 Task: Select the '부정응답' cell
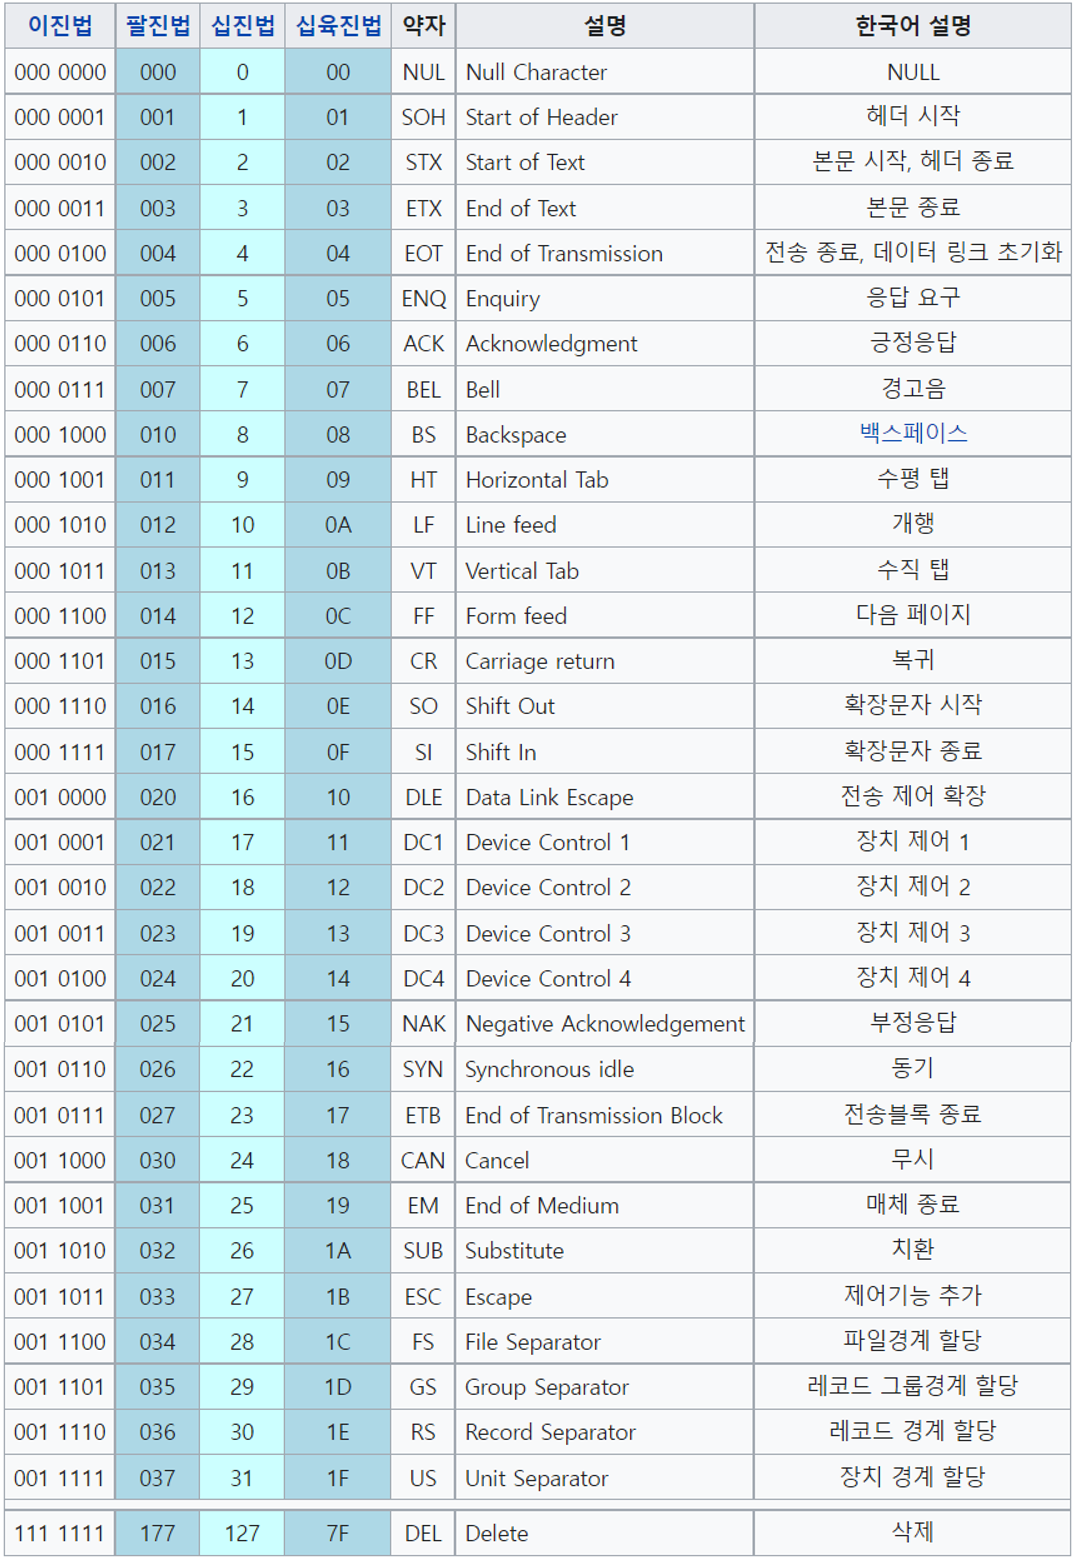click(x=913, y=1023)
